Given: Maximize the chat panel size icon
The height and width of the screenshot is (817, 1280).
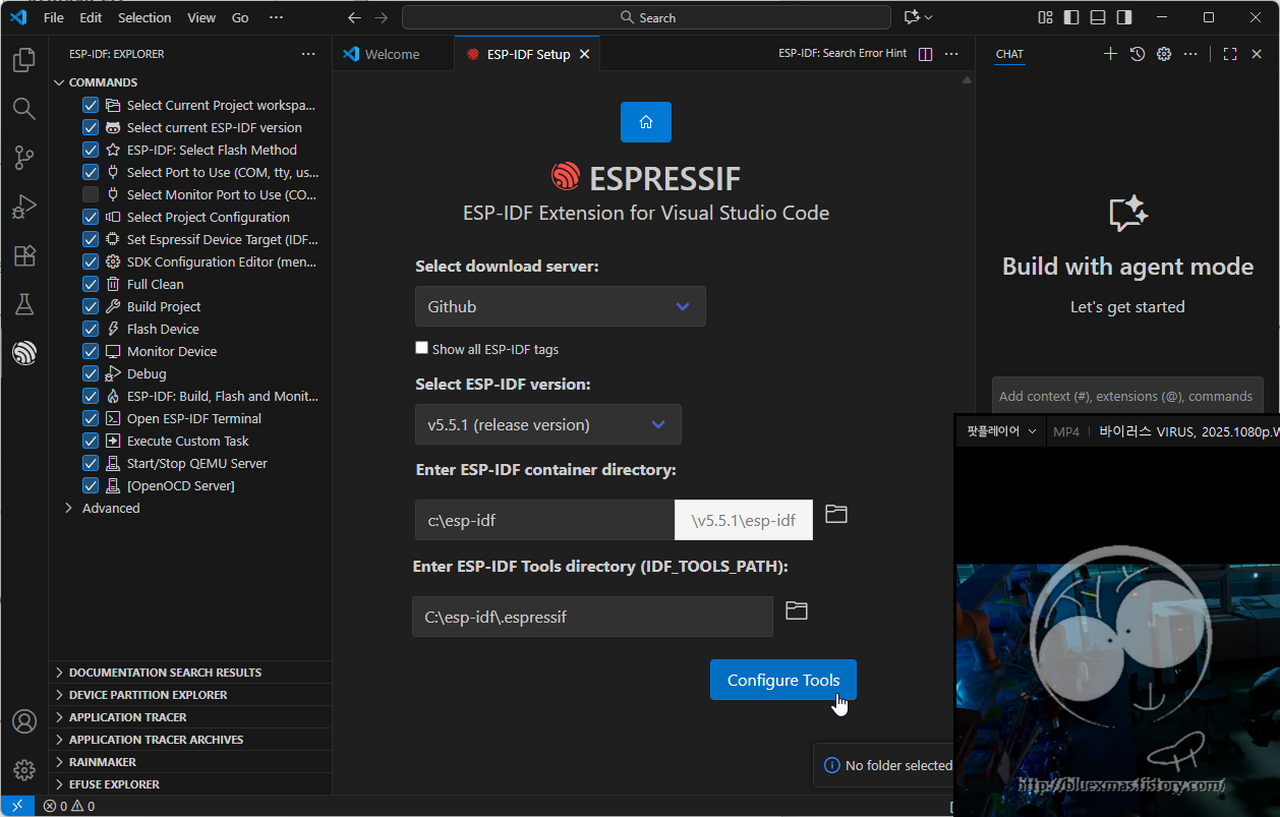Looking at the screenshot, I should tap(1230, 54).
